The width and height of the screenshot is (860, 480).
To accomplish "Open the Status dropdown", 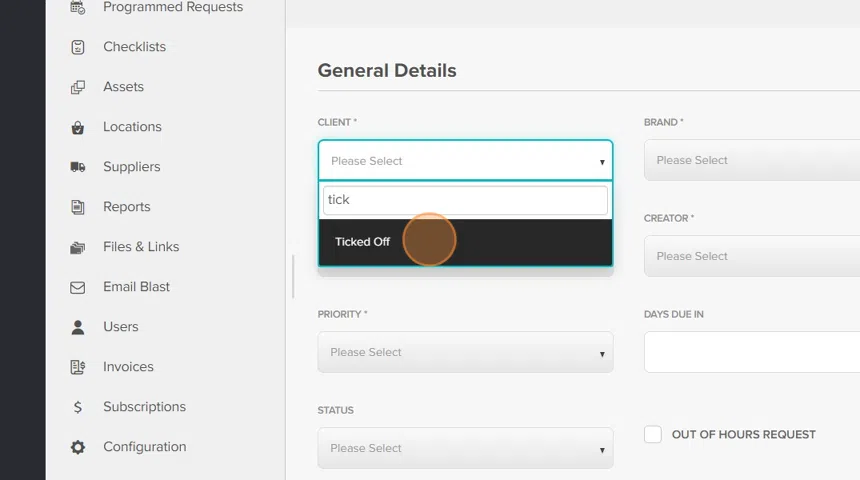I will click(x=465, y=448).
